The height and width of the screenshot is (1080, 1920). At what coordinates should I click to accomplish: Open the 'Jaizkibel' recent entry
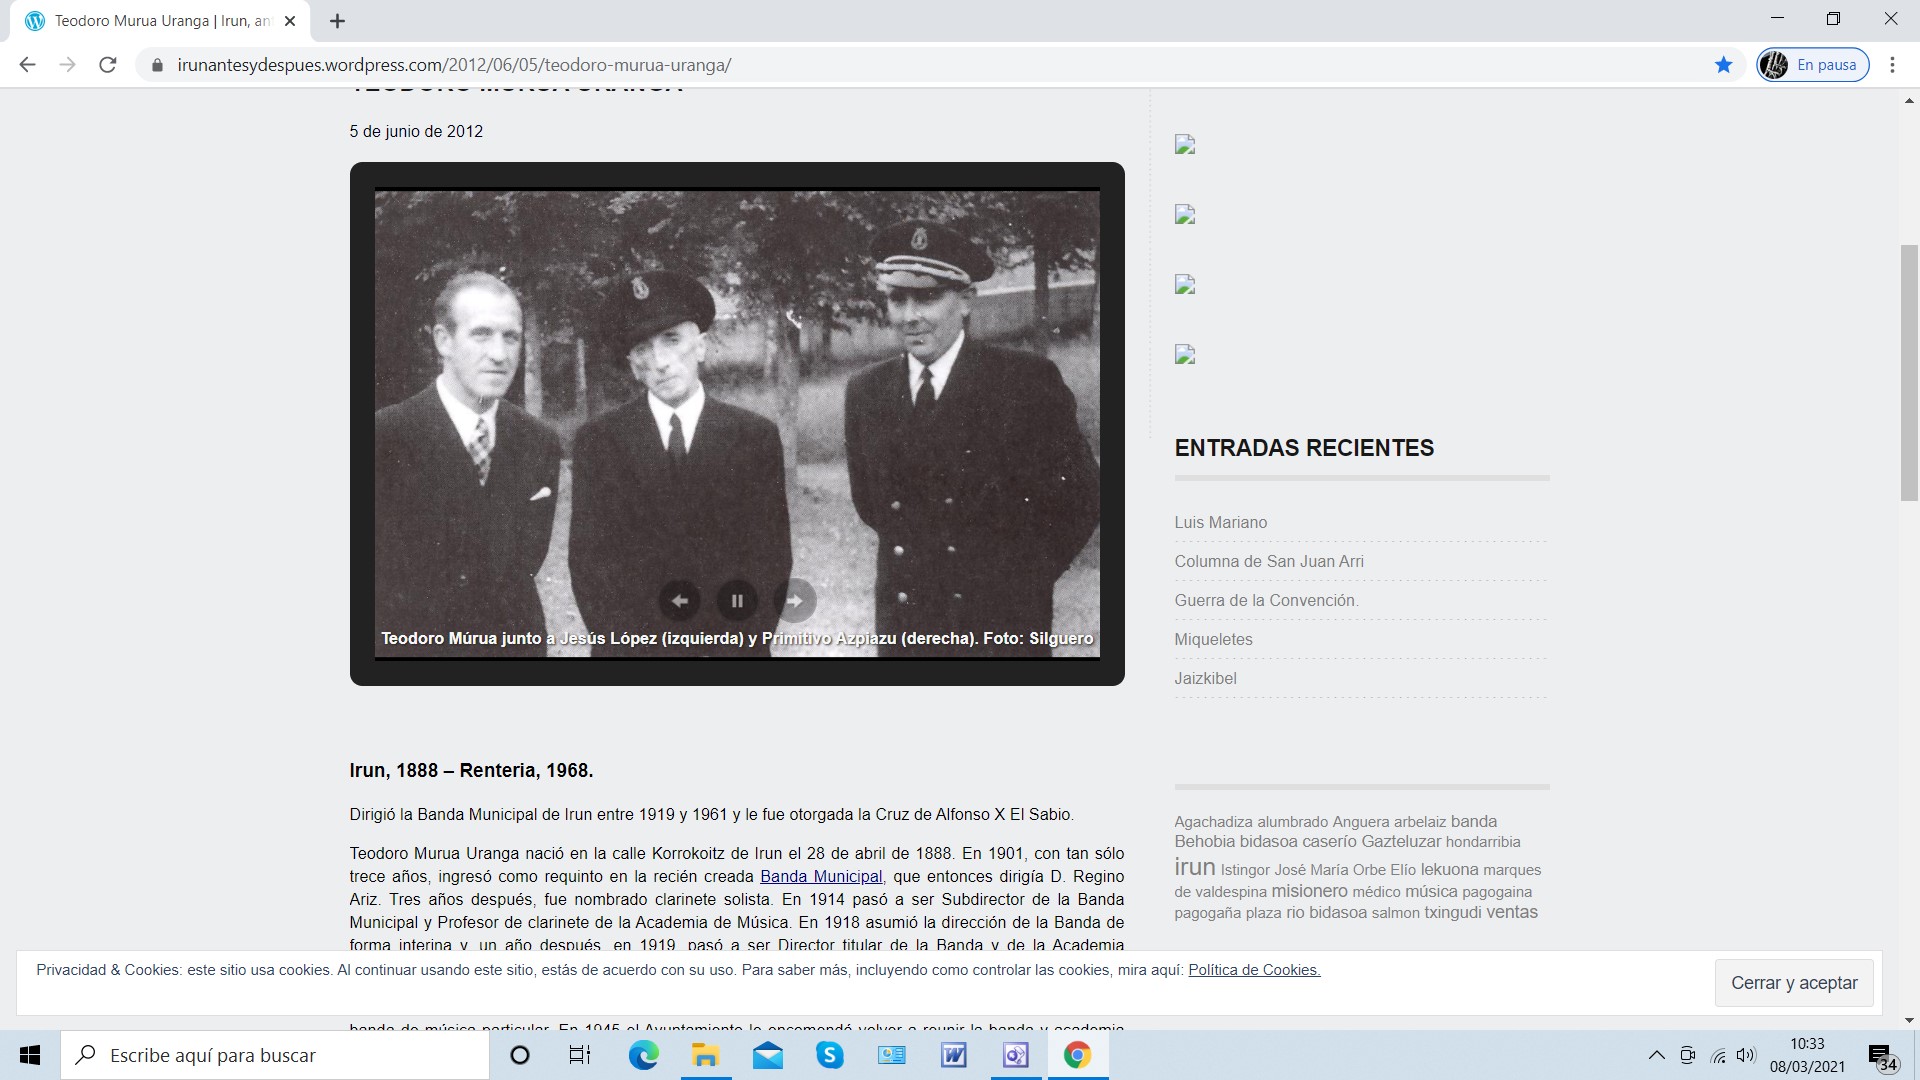1205,678
